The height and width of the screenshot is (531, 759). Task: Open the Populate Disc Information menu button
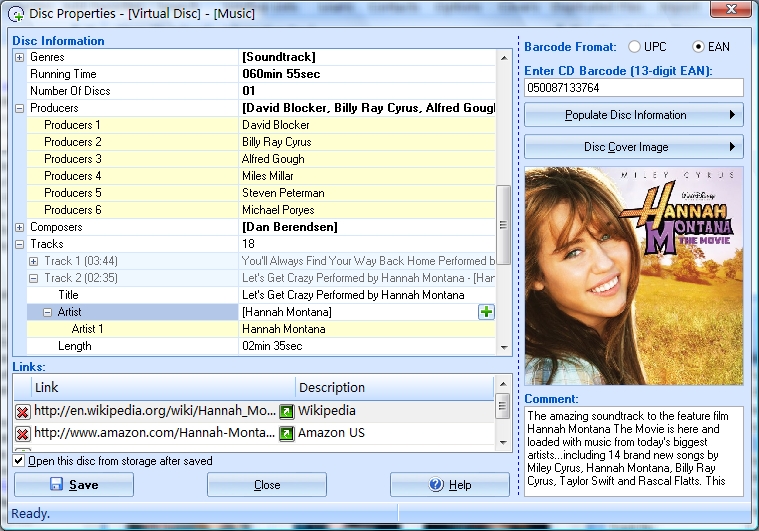634,115
